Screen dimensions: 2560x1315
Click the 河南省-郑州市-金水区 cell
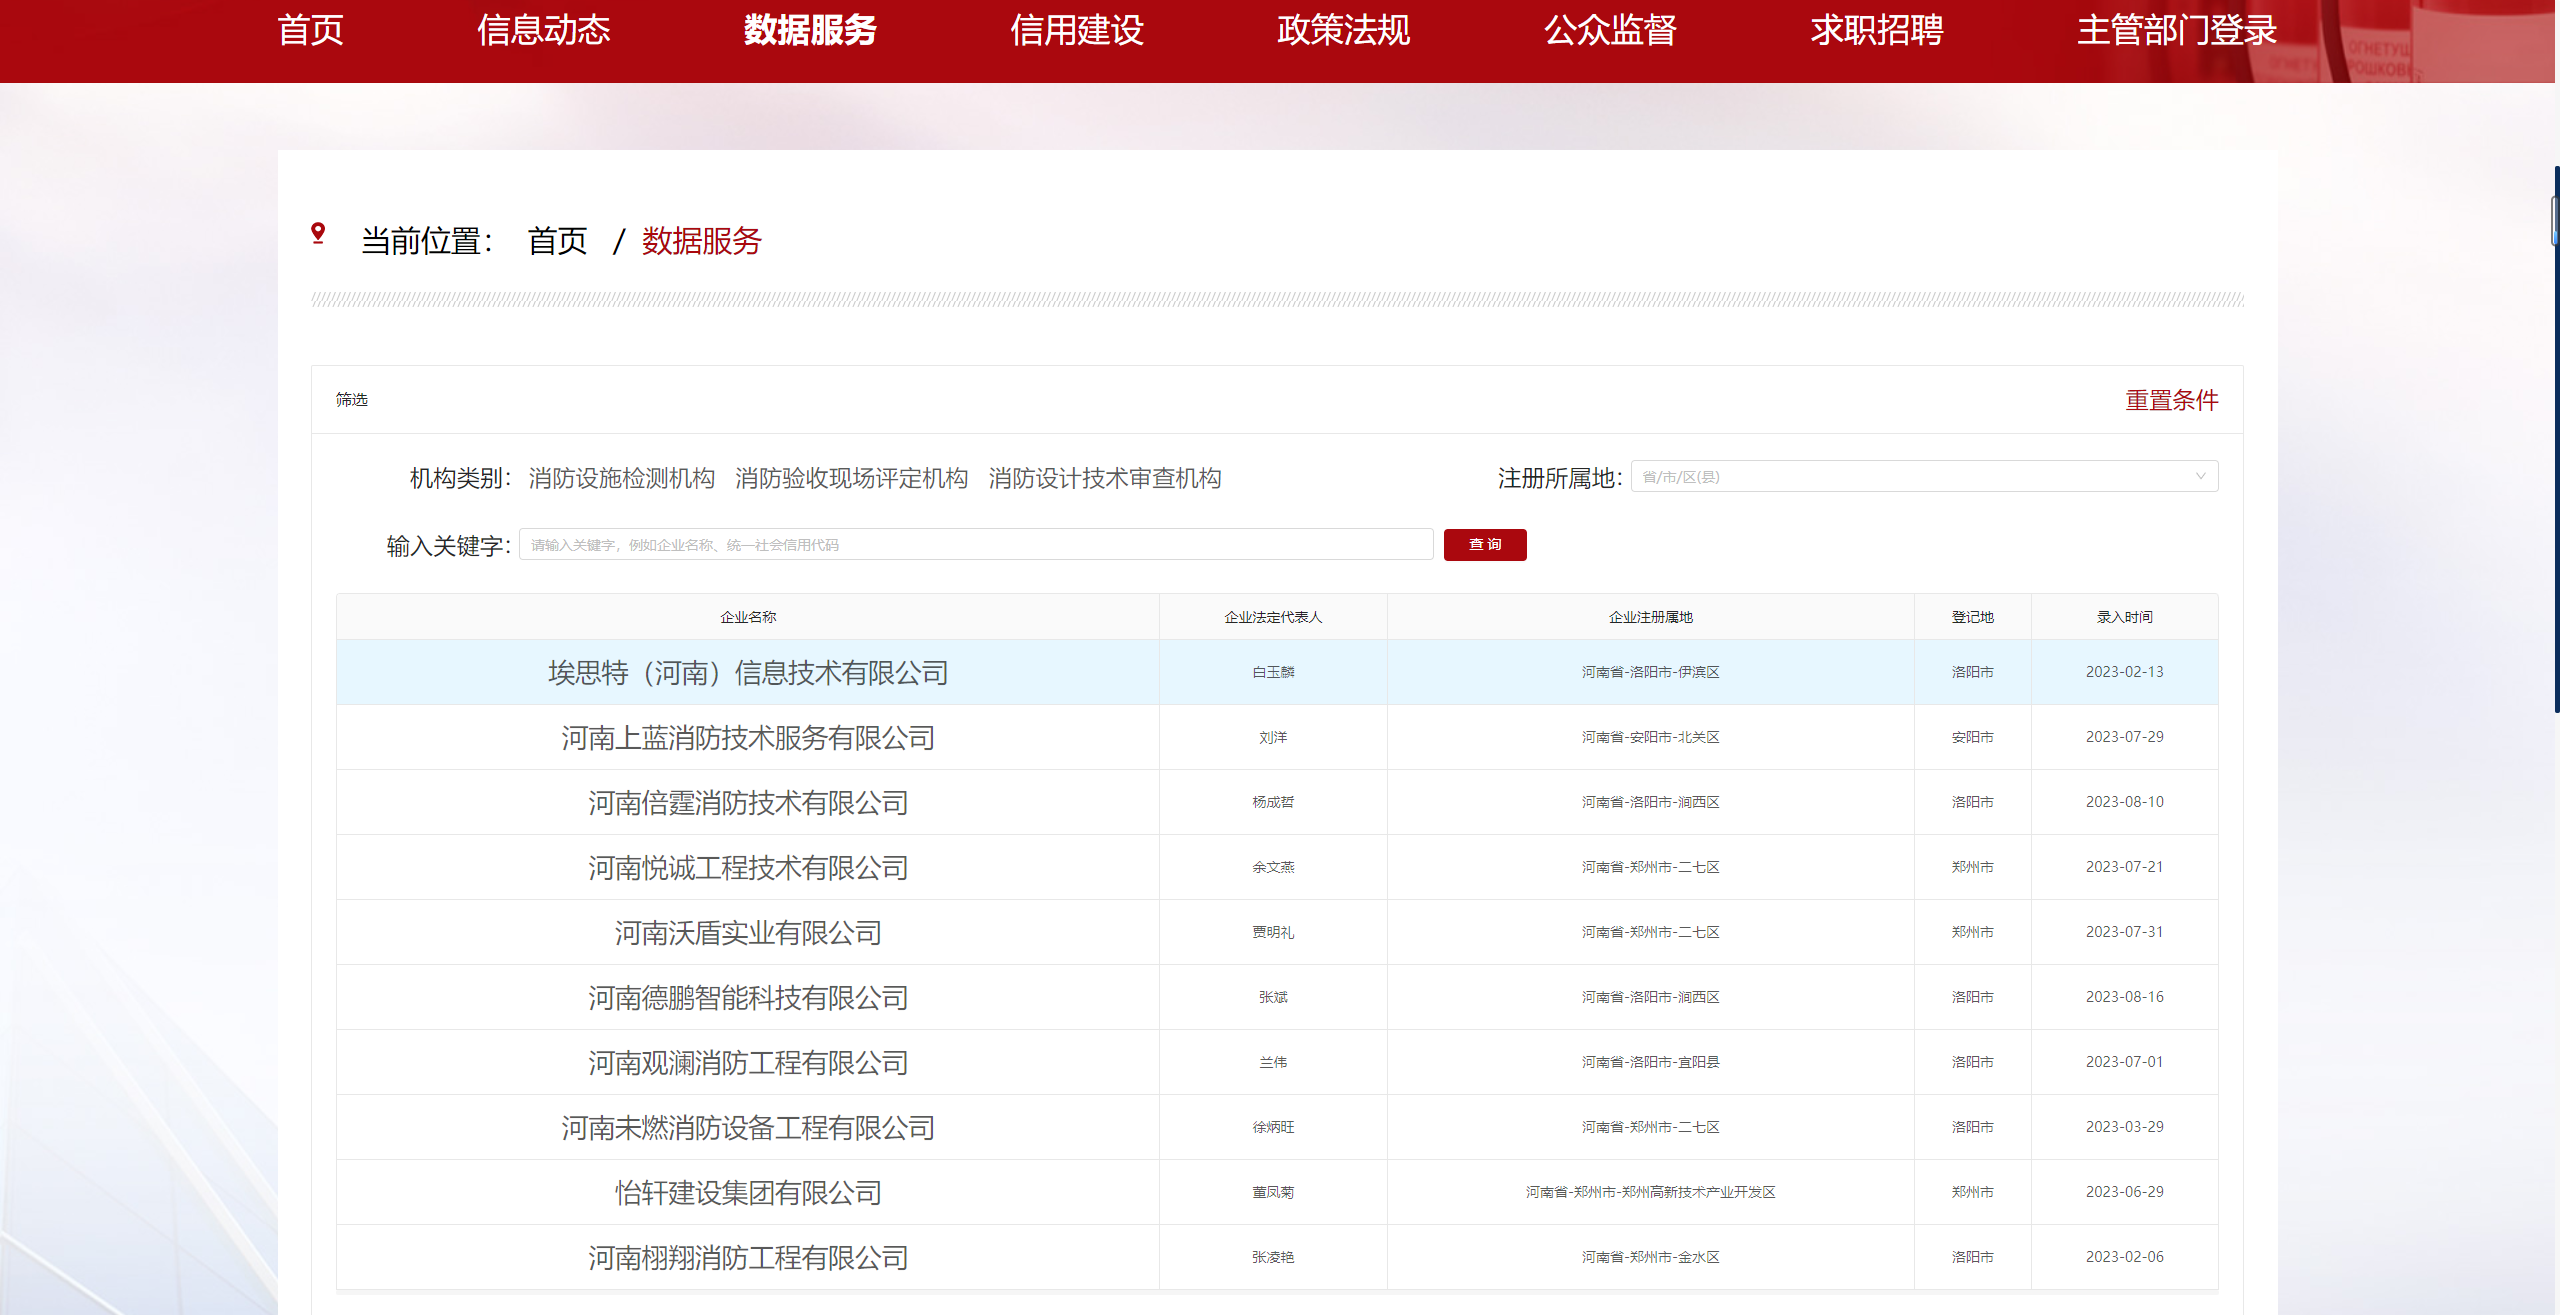[1651, 1257]
